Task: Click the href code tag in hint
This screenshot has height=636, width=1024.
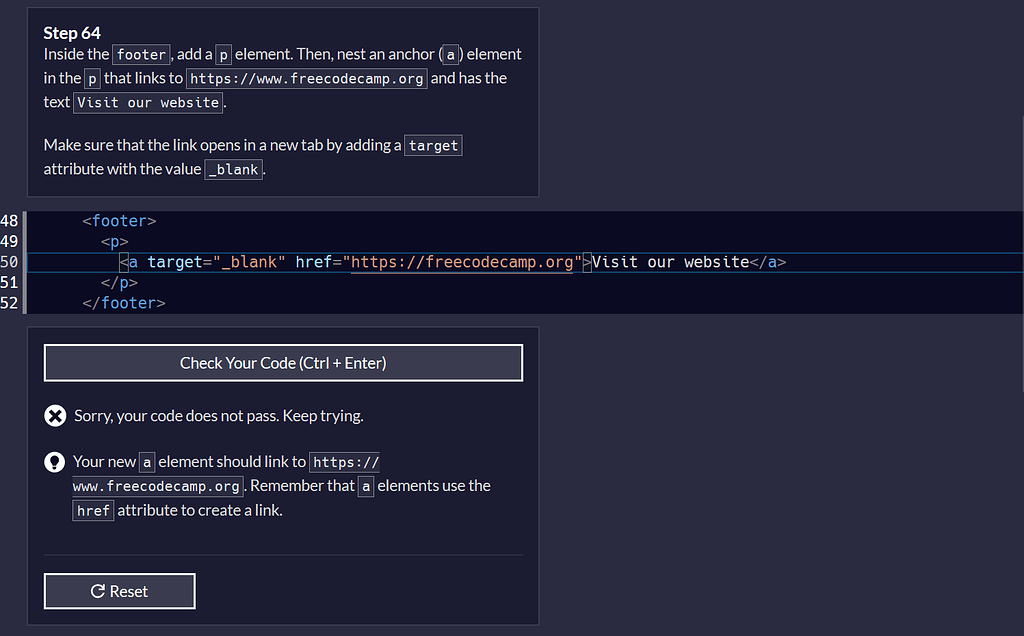Action: [92, 509]
